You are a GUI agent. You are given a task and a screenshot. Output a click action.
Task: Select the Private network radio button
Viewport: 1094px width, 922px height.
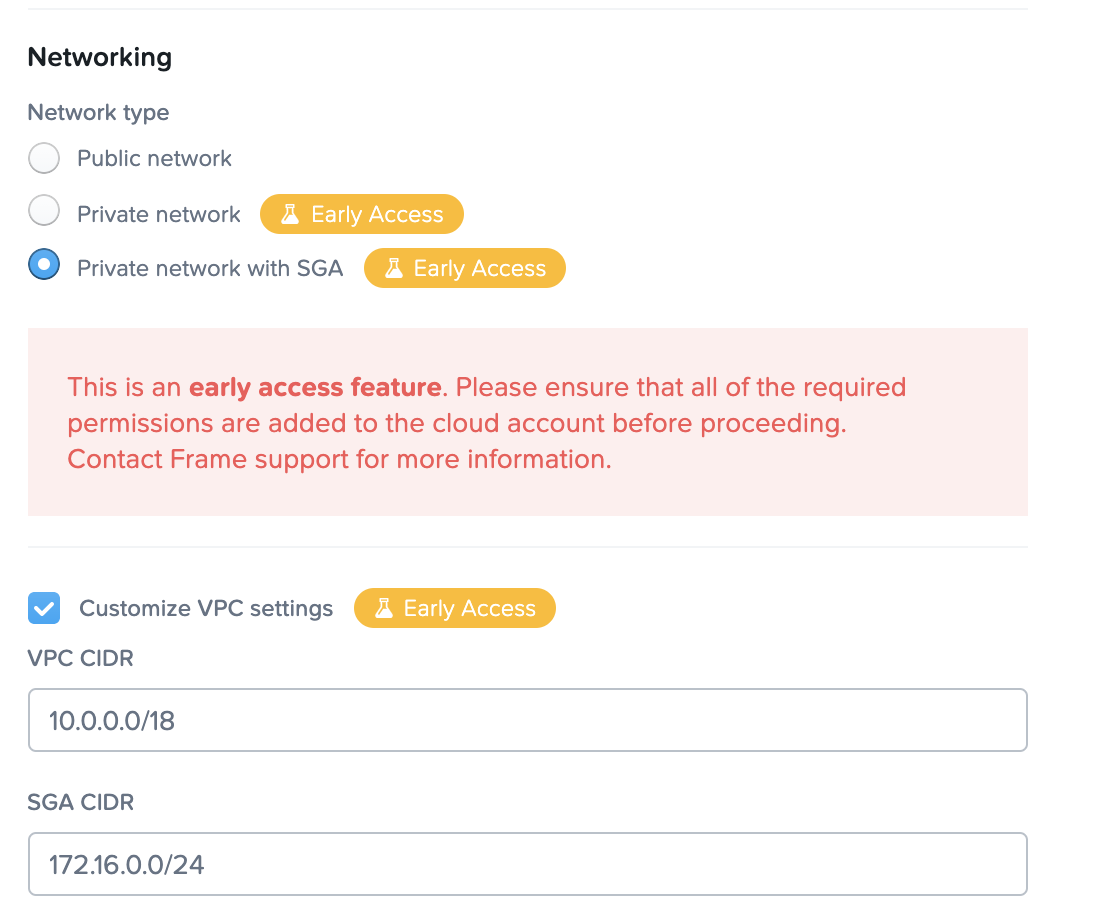click(x=44, y=213)
